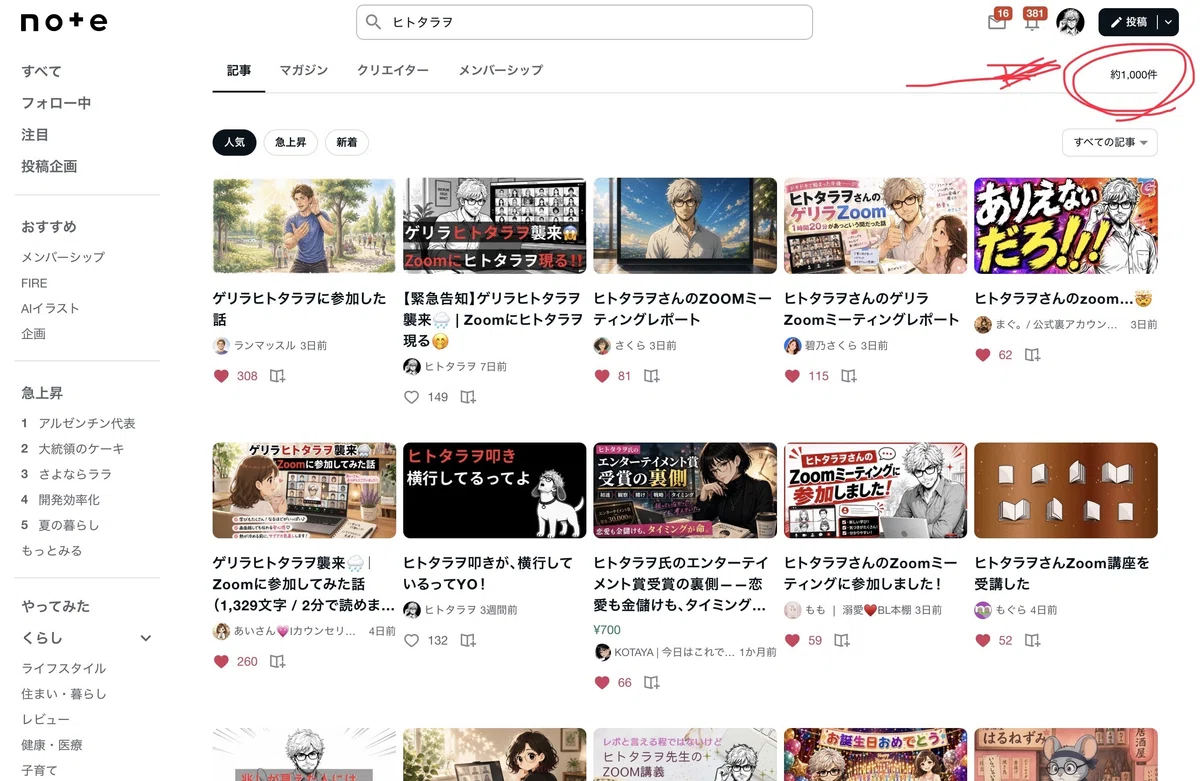Like the ゲリラヒトタラヲに参加した話 article

pyautogui.click(x=222, y=377)
